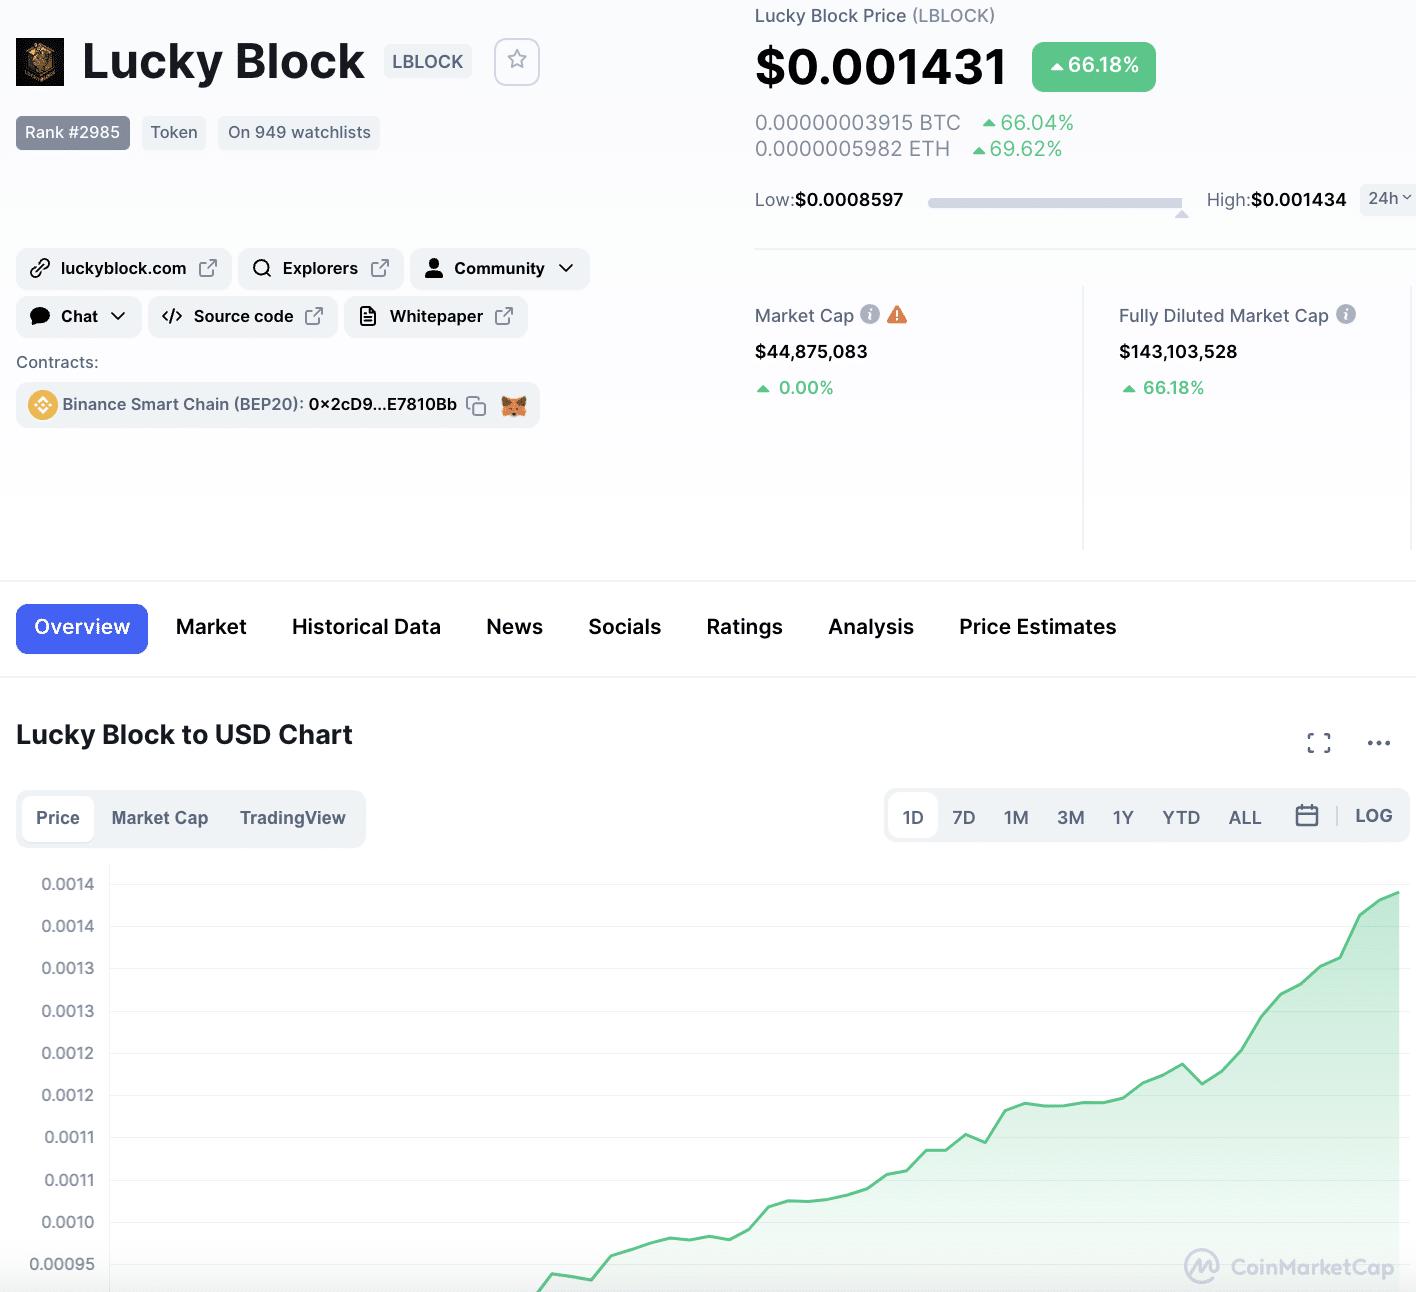Open the Analysis tab
The height and width of the screenshot is (1292, 1416).
pyautogui.click(x=871, y=627)
